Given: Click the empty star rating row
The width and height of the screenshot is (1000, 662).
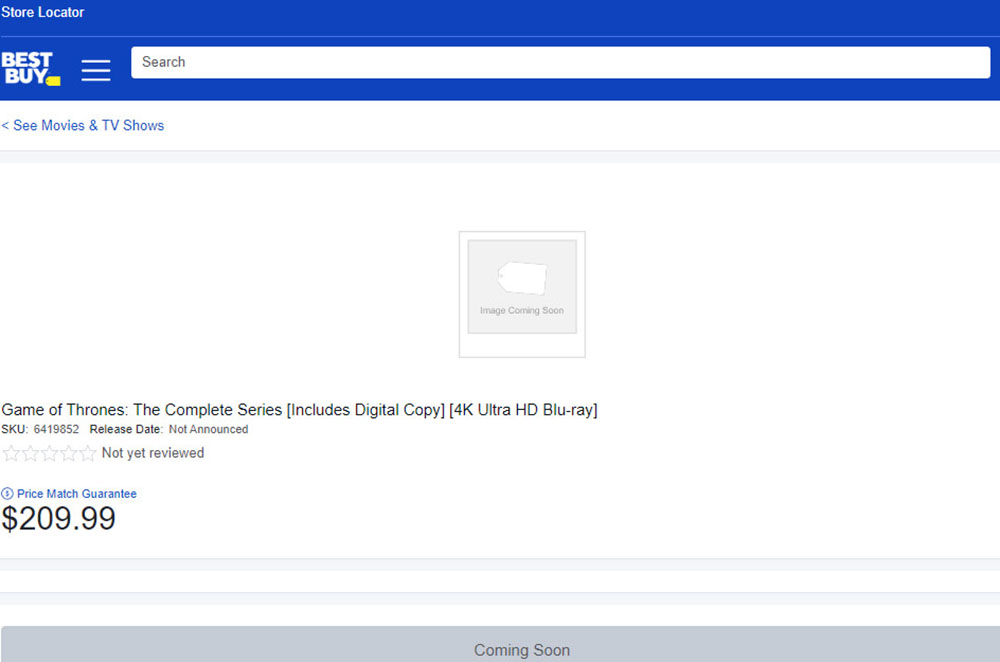Looking at the screenshot, I should (49, 453).
